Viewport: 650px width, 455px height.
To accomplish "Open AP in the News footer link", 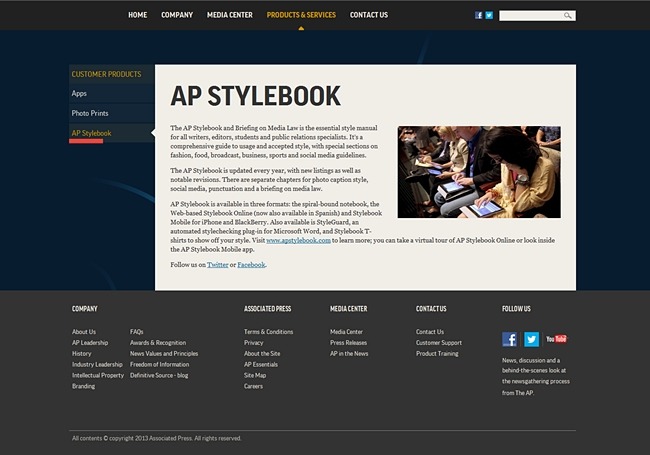I will pyautogui.click(x=349, y=353).
